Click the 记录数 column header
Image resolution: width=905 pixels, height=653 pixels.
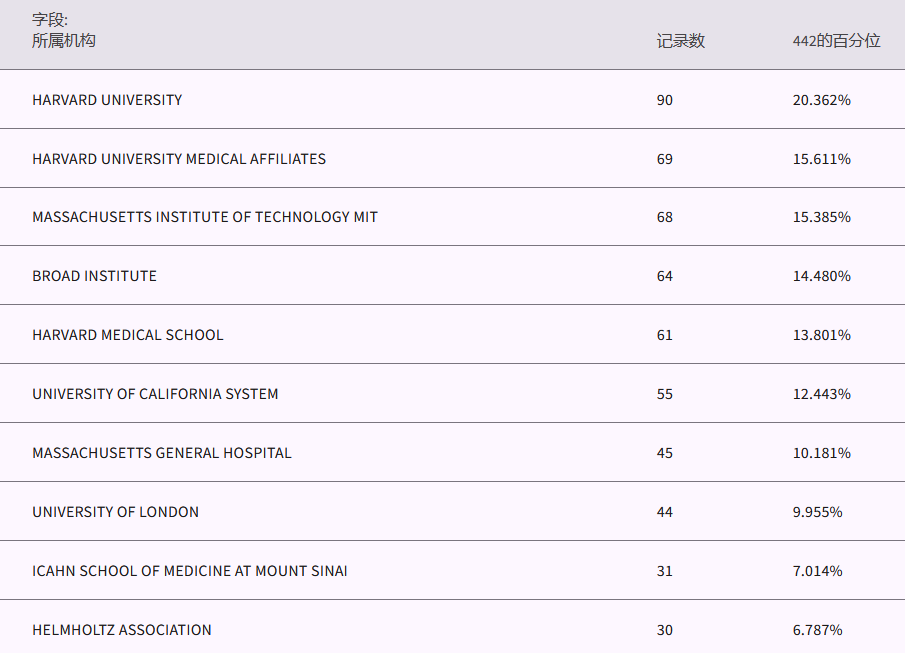click(681, 41)
